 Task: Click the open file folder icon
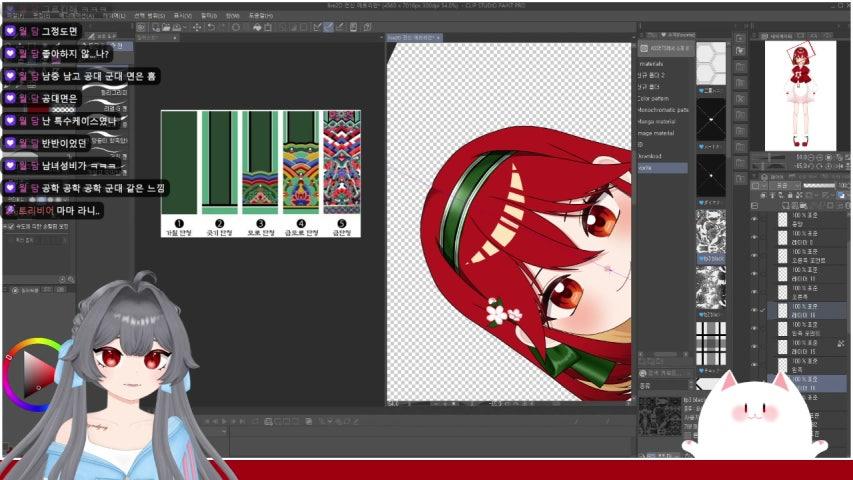[166, 27]
